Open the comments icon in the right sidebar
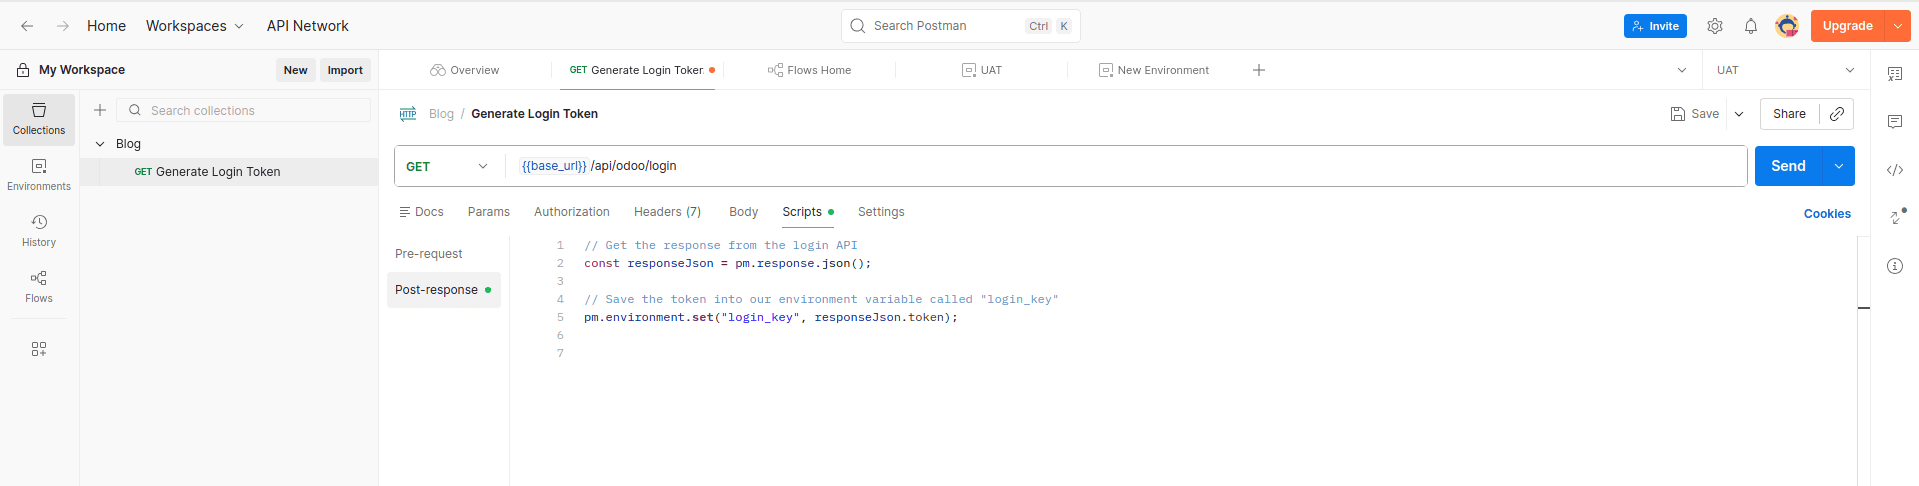The image size is (1919, 486). (1895, 122)
